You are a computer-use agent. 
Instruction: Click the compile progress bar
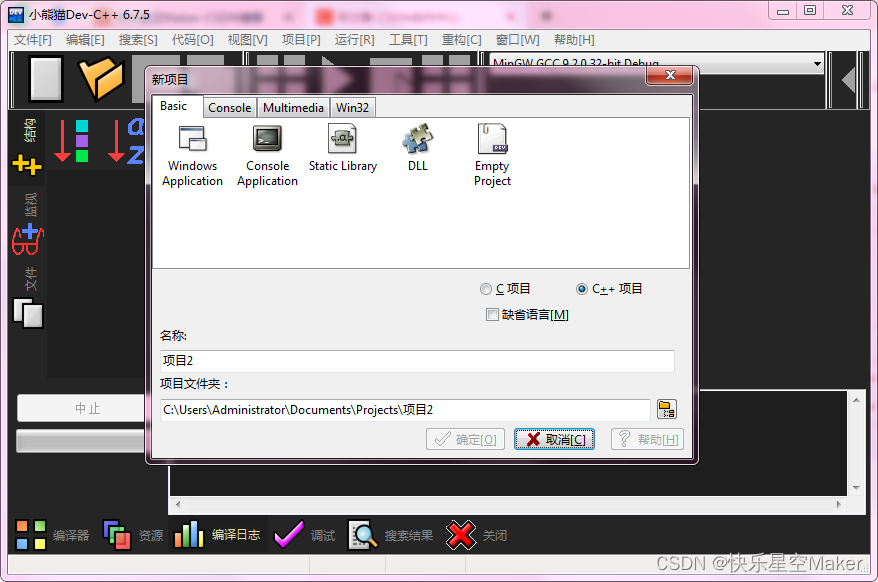[81, 441]
